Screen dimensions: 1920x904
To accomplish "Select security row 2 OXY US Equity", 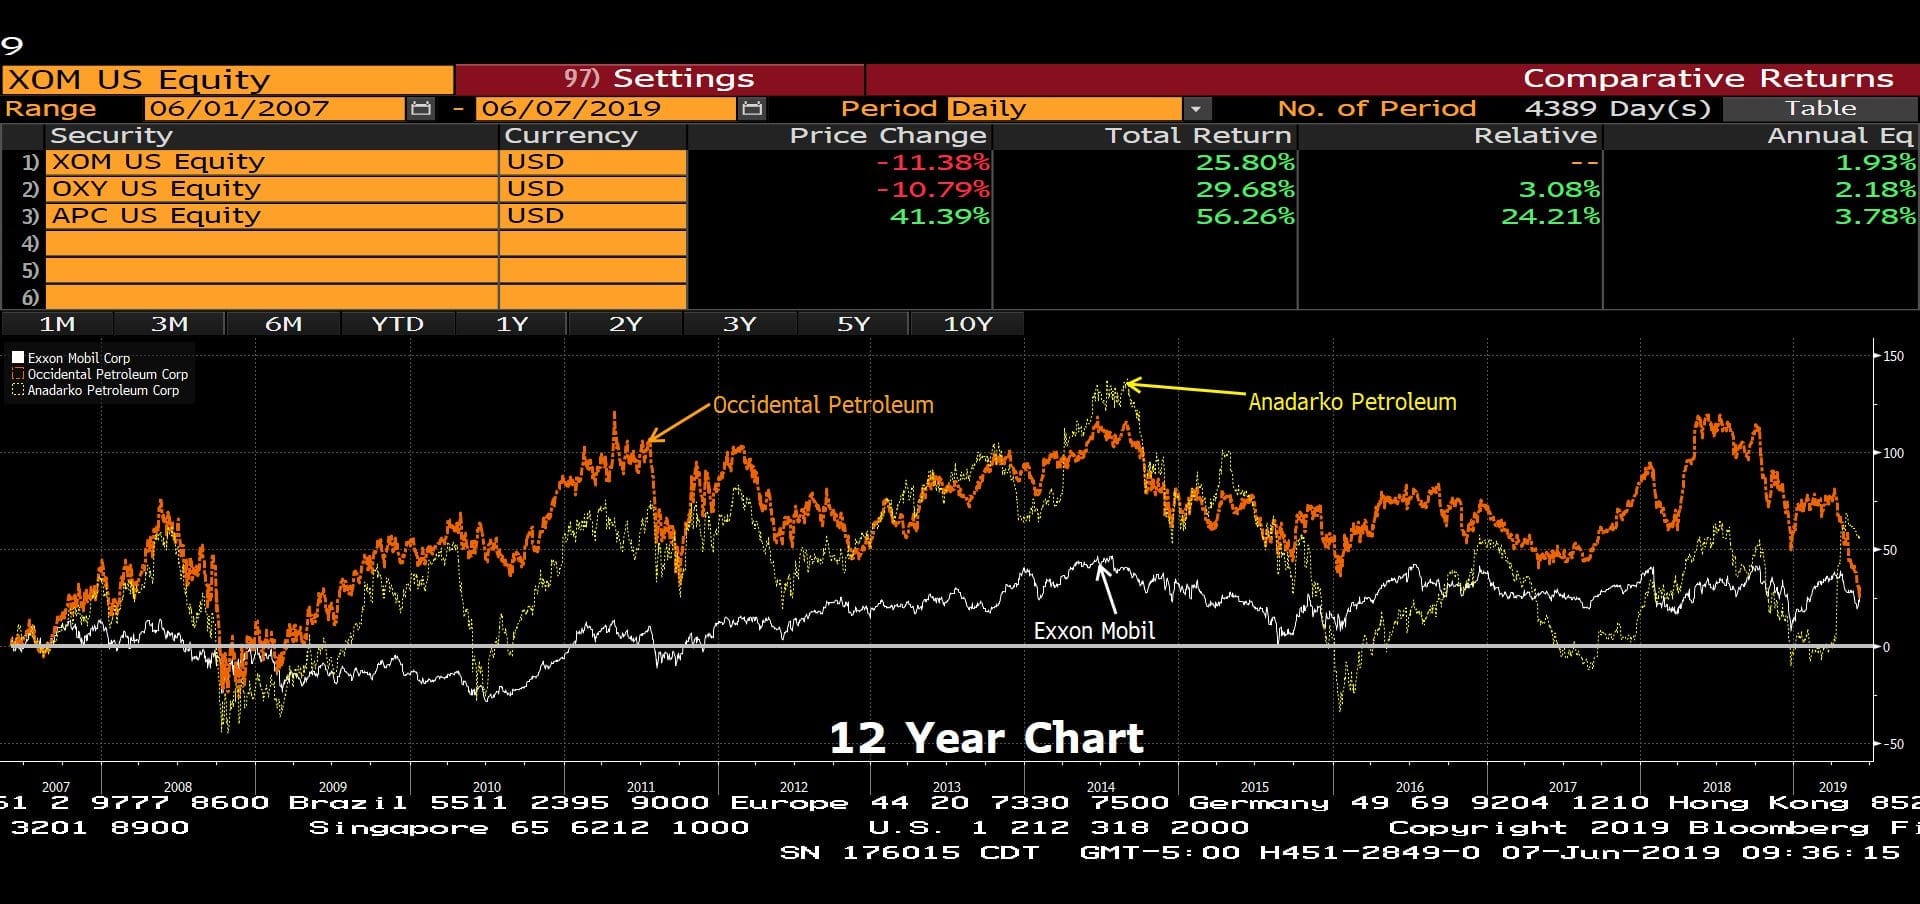I will point(272,189).
